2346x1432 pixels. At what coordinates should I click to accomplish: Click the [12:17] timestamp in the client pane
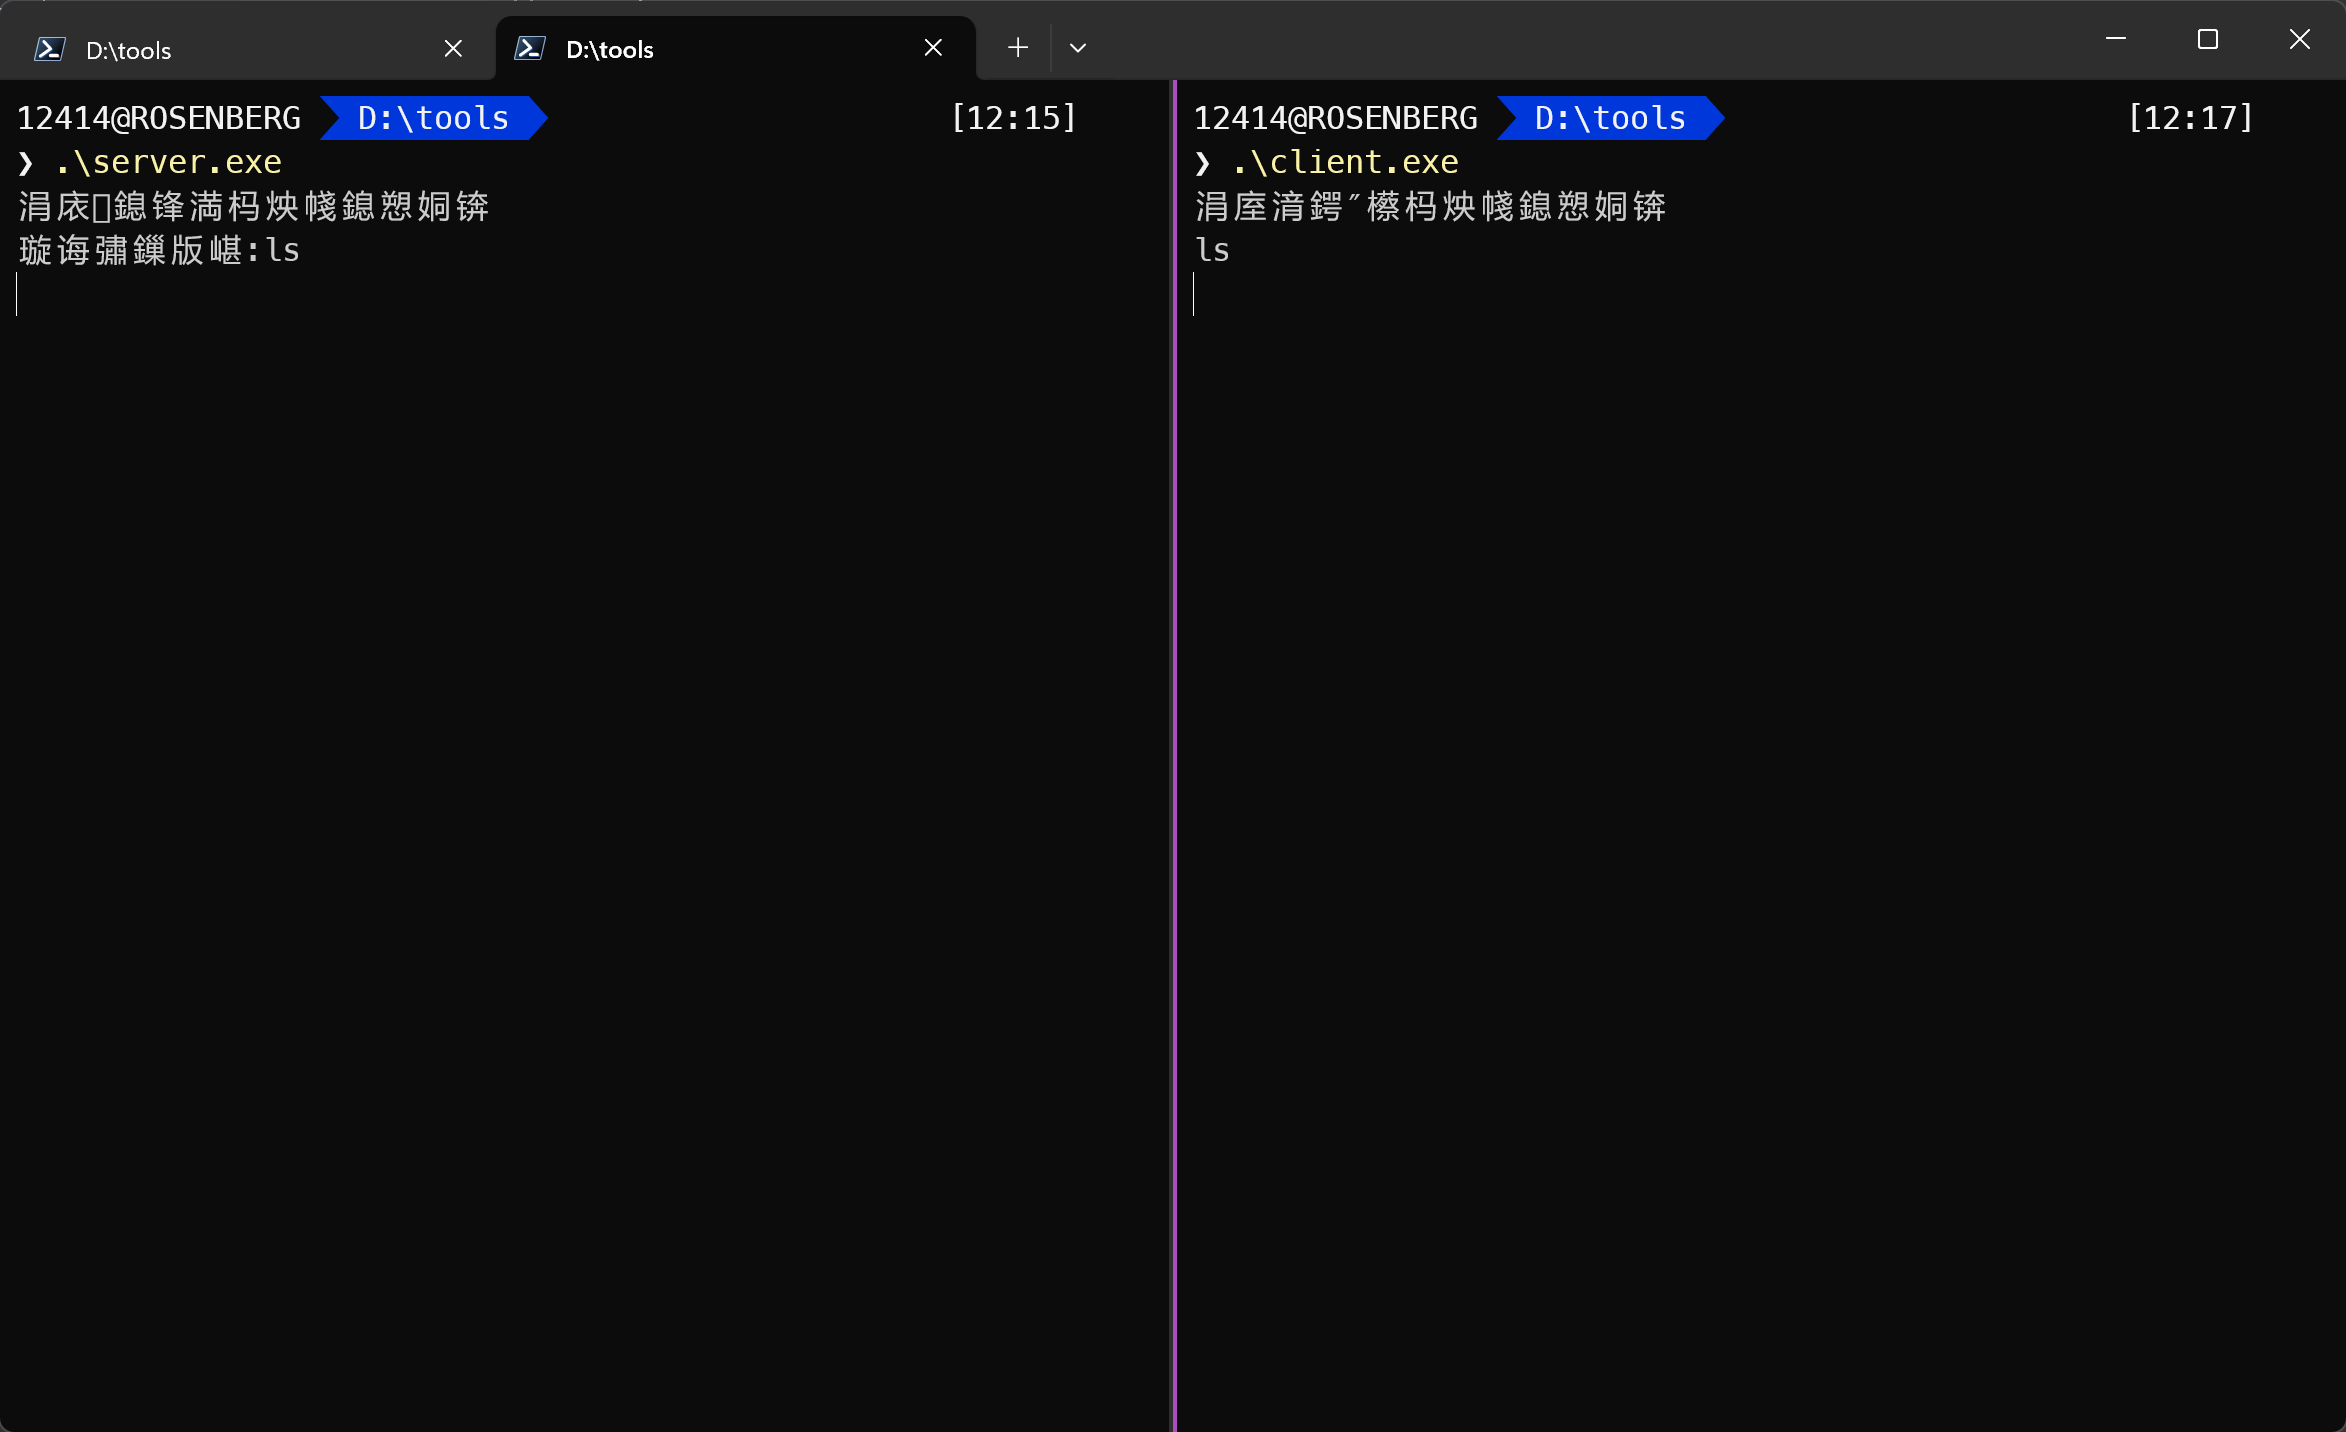coord(2190,118)
